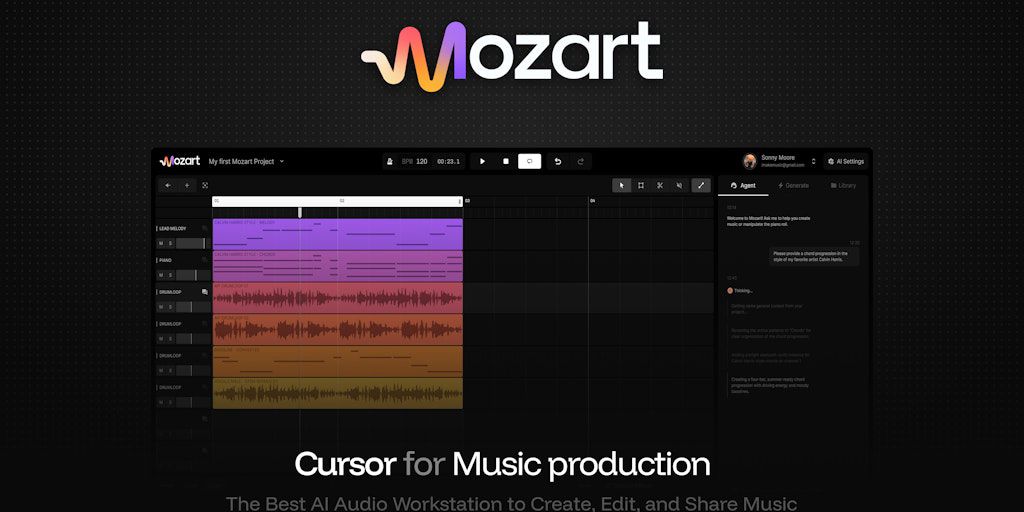This screenshot has height=512, width=1024.
Task: Select the marquee selection box tool
Action: coord(641,185)
